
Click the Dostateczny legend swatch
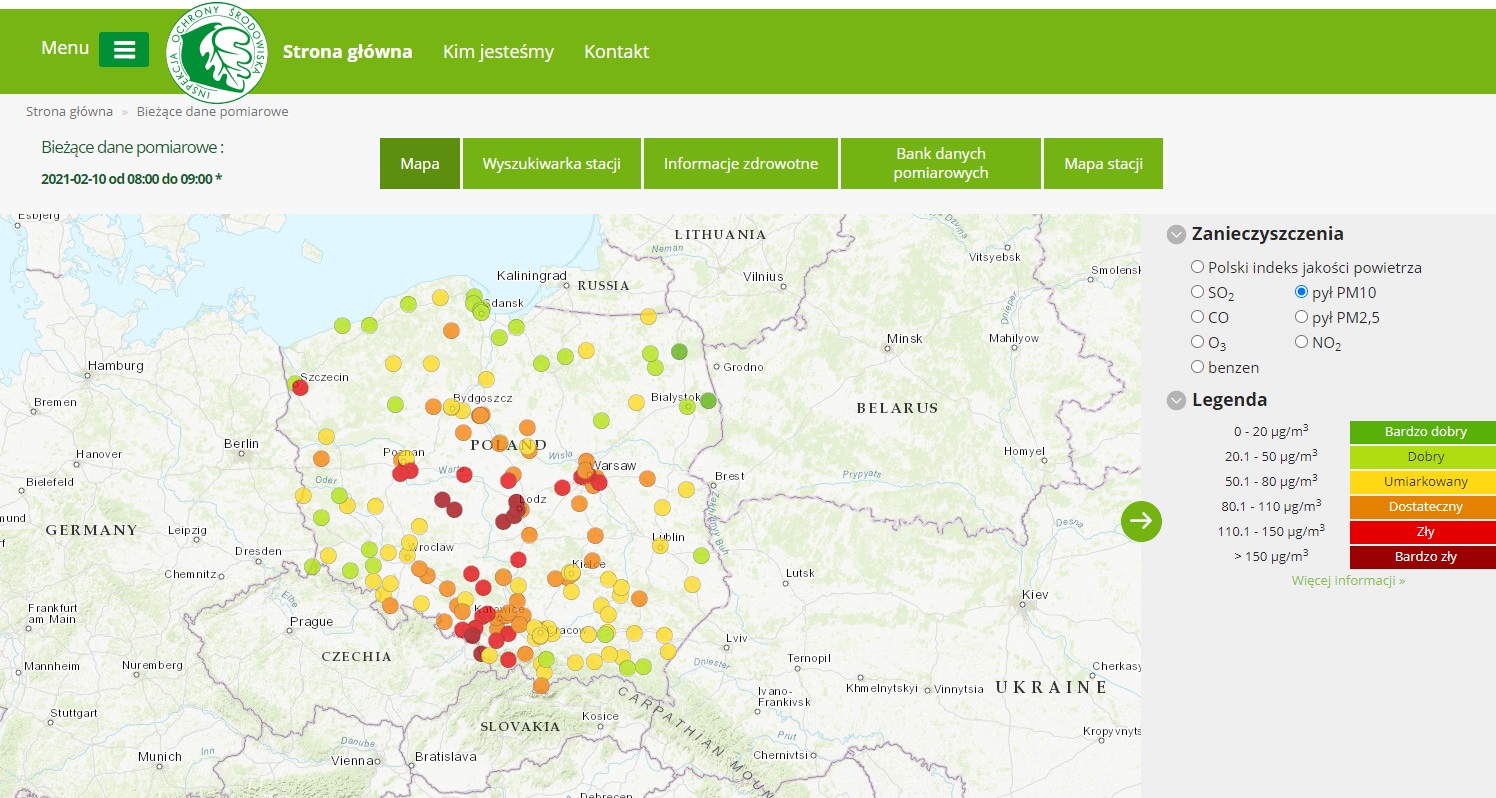[x=1423, y=507]
